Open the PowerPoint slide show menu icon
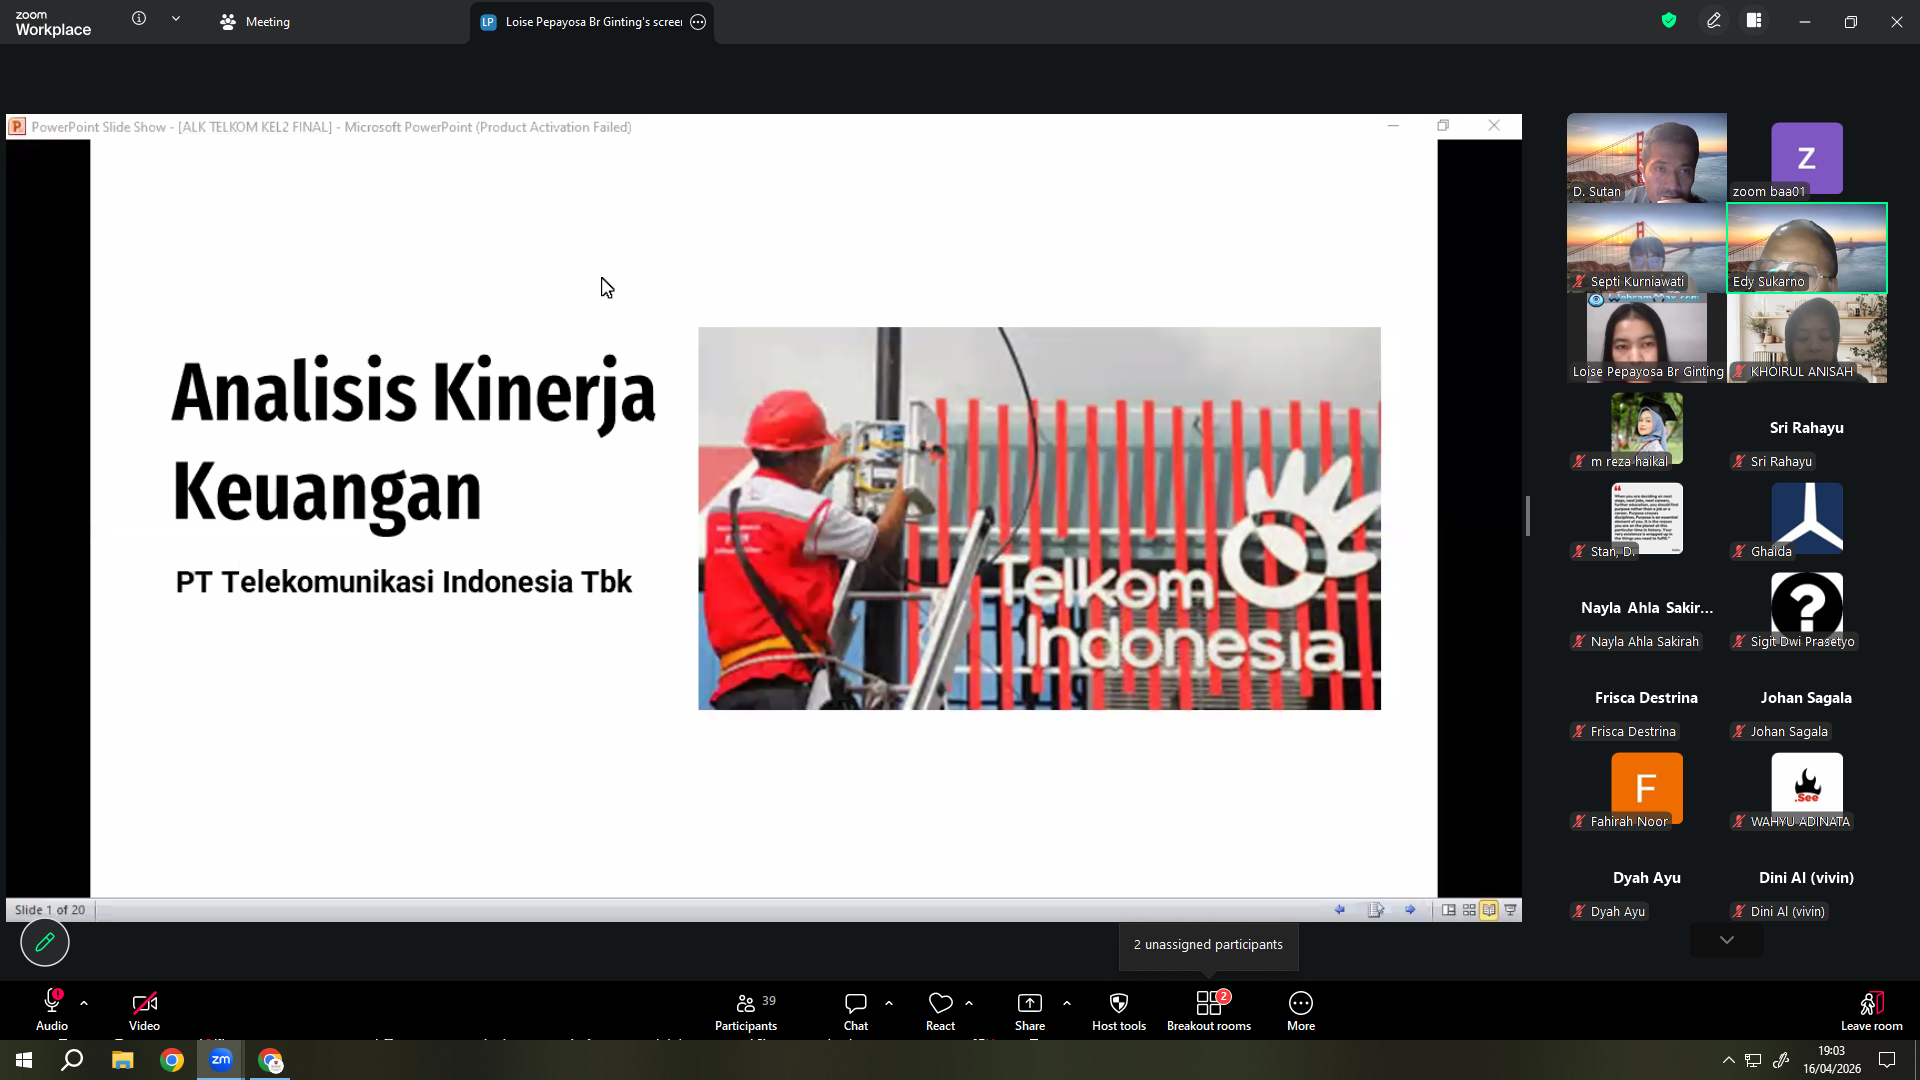Image resolution: width=1920 pixels, height=1080 pixels. point(1376,910)
